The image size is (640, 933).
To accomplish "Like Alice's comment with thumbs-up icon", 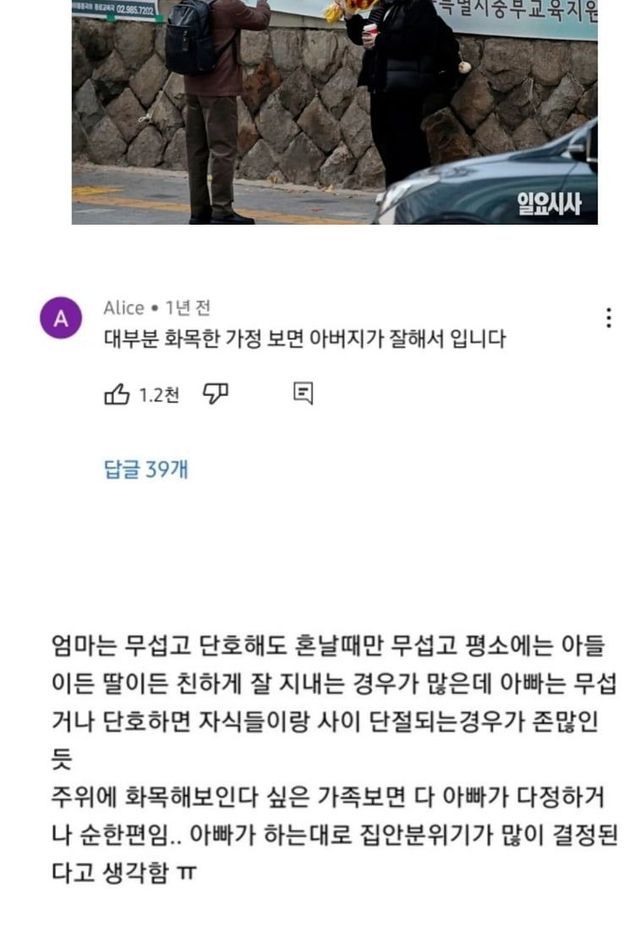I will pos(117,394).
